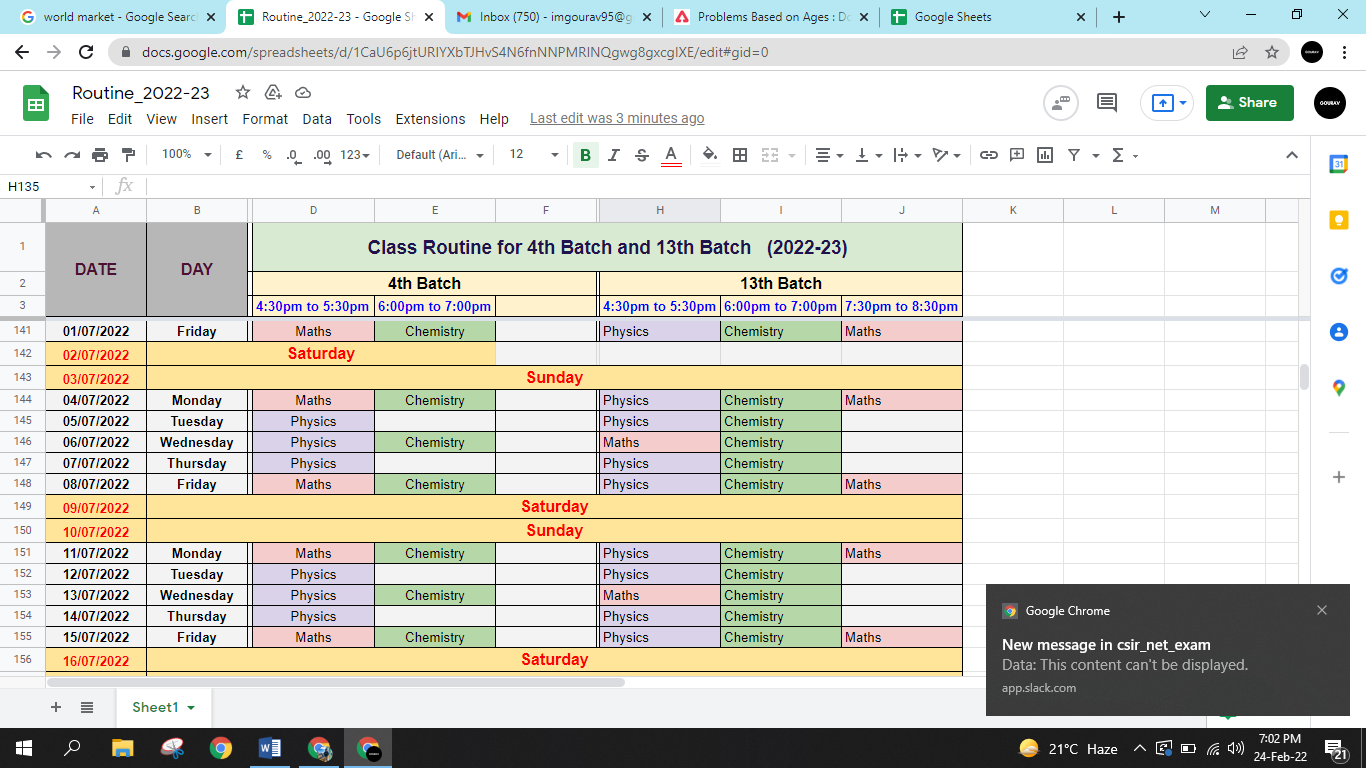Screen dimensions: 1366x768
Task: Star the Routine_2022-23 document
Action: tap(243, 93)
